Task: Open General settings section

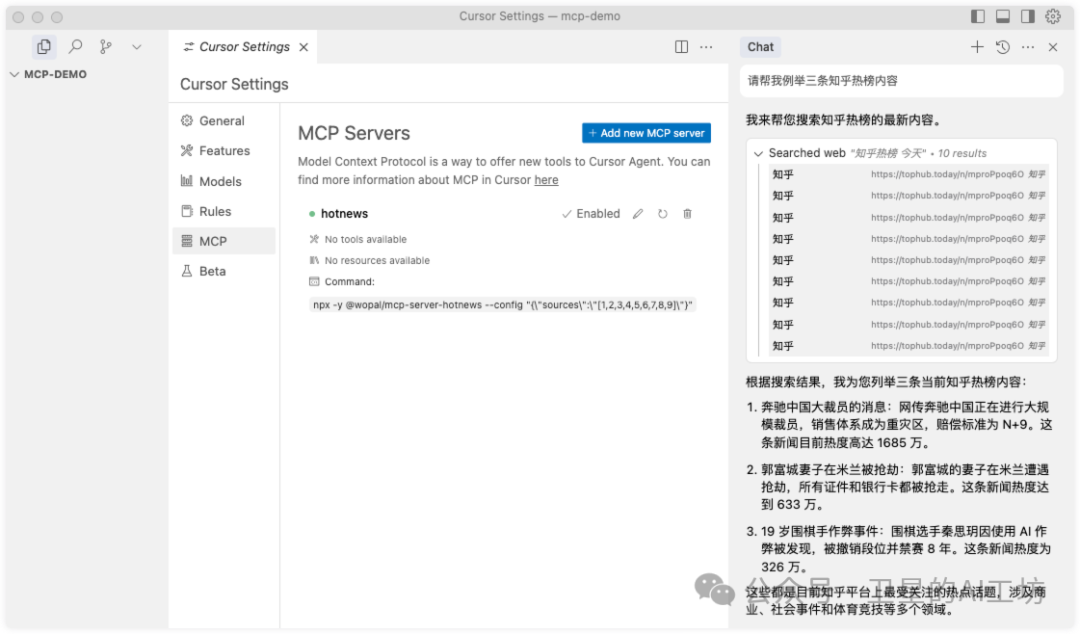Action: click(224, 121)
